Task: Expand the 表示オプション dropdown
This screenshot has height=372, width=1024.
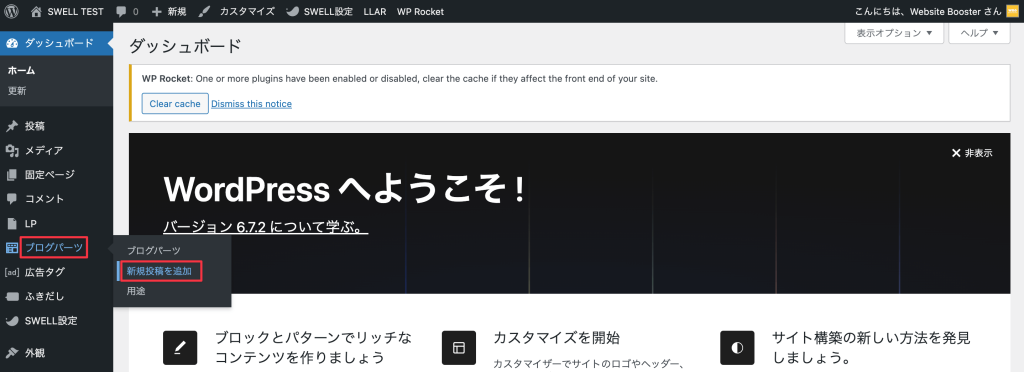Action: click(894, 33)
